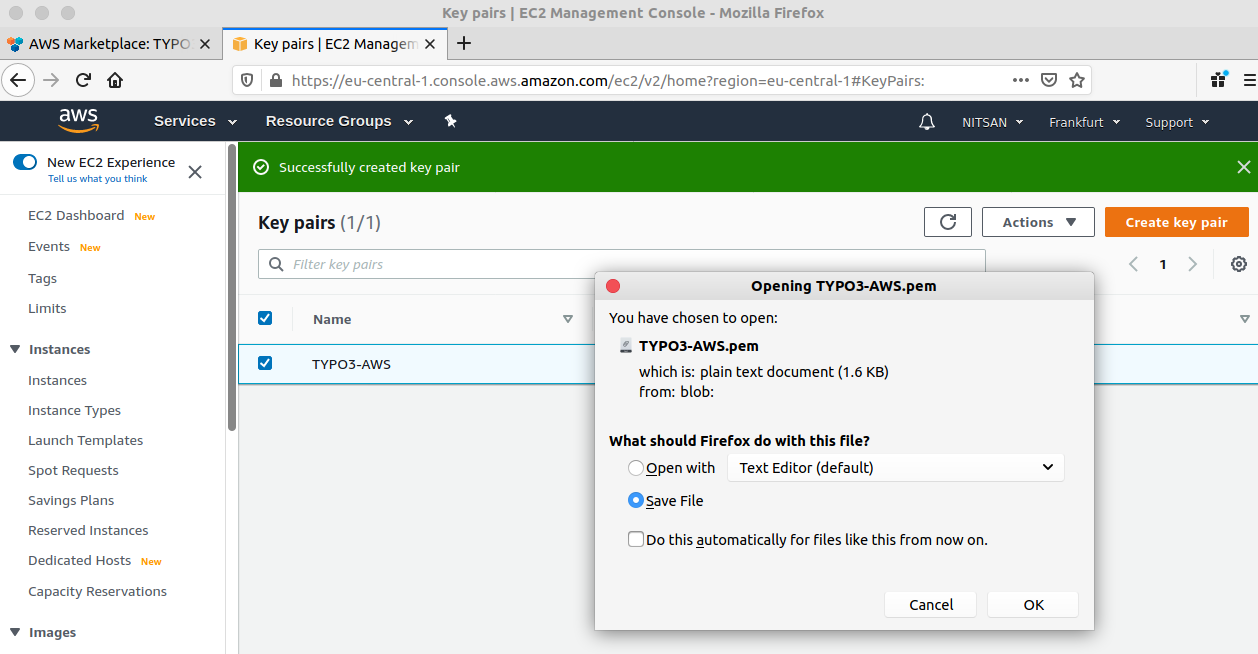This screenshot has width=1258, height=654.
Task: Open Launch Templates in the sidebar
Action: pyautogui.click(x=85, y=440)
